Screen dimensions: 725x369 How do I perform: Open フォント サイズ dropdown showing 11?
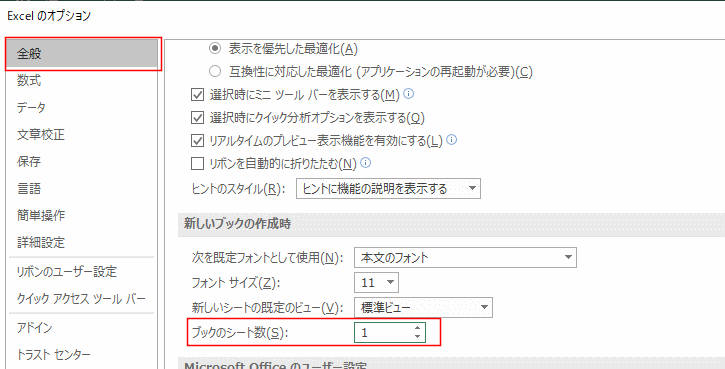pos(376,283)
